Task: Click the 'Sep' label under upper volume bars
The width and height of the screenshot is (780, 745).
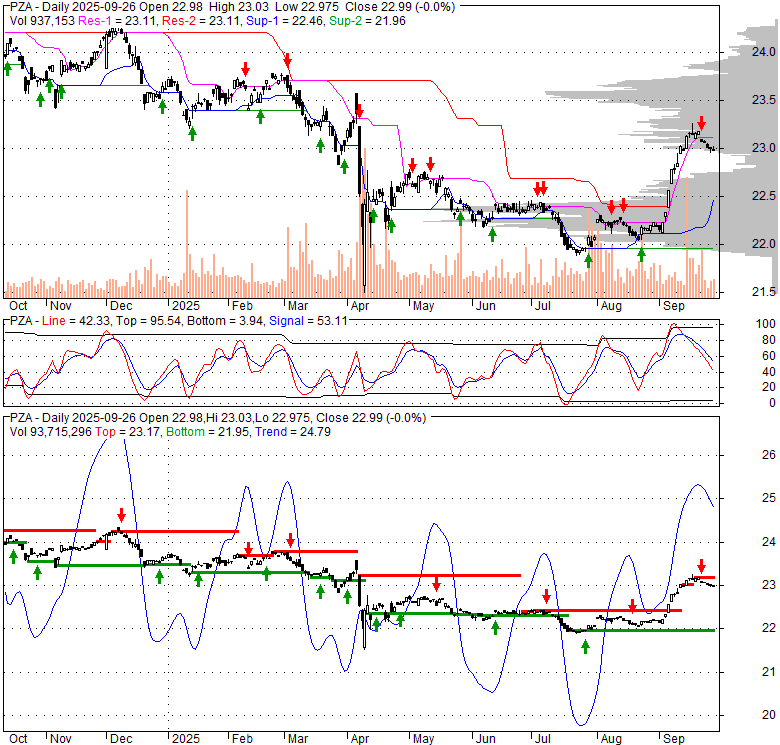Action: 674,306
